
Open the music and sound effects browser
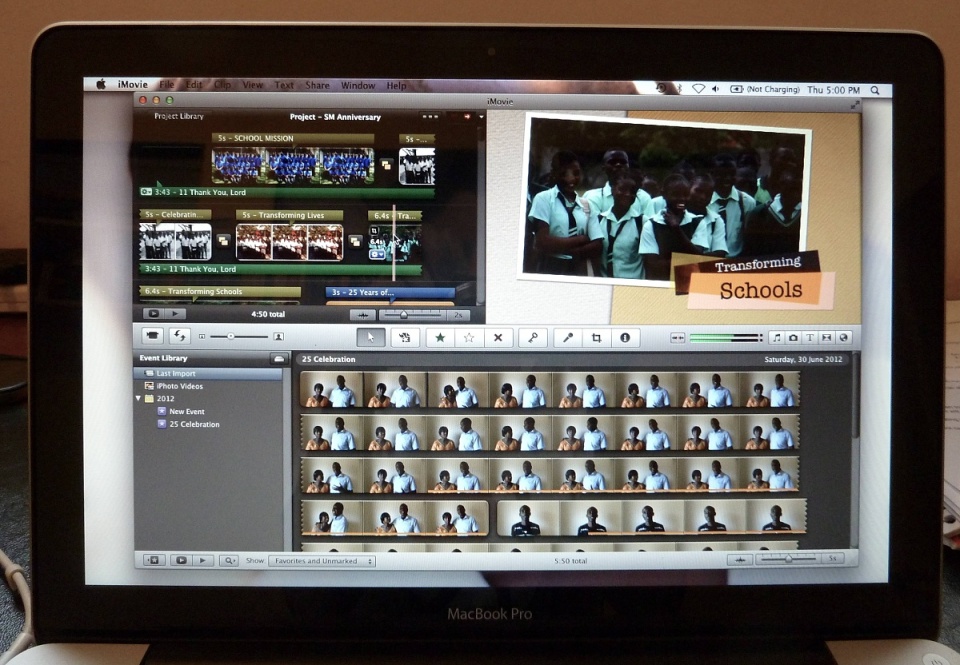pyautogui.click(x=776, y=338)
